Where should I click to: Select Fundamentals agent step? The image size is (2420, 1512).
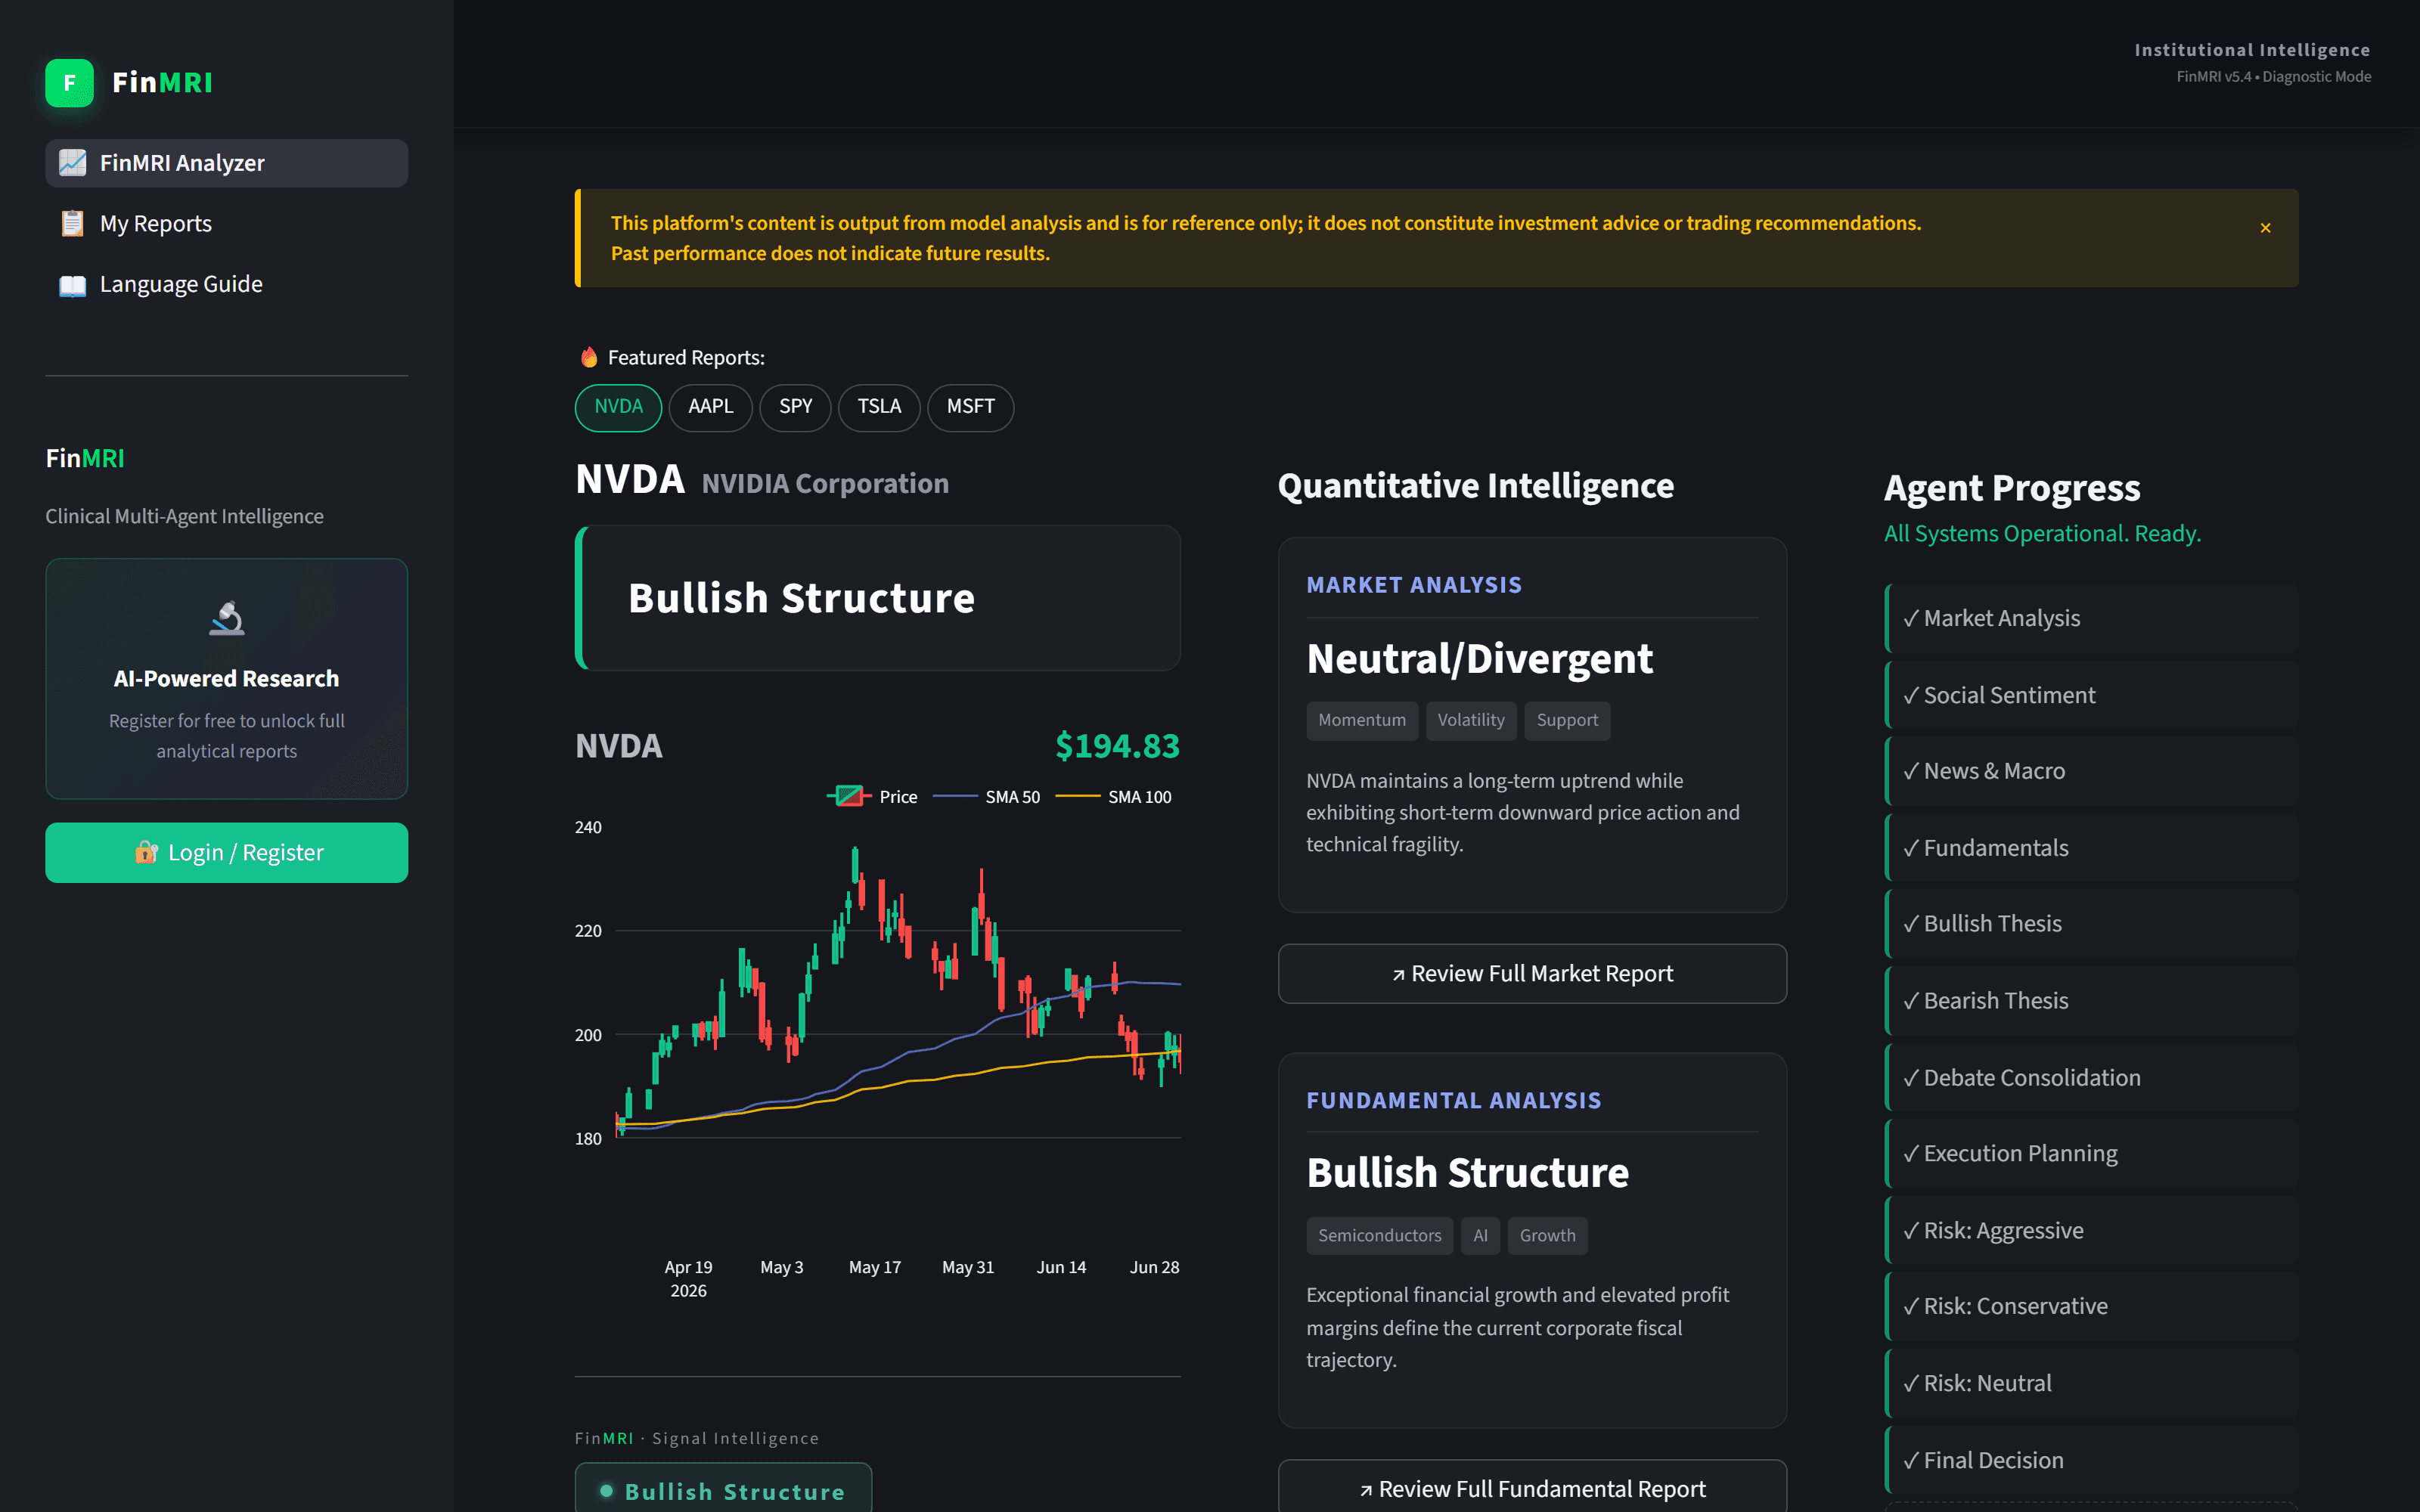click(2091, 848)
